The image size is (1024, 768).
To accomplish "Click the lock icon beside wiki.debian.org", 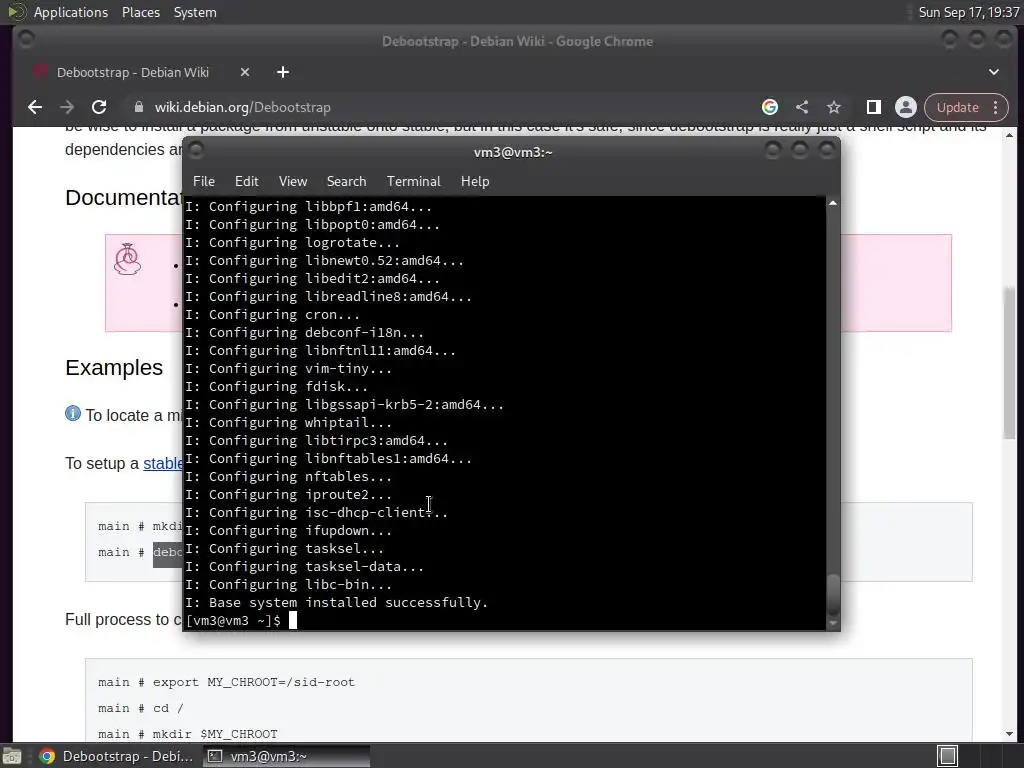I will 138,107.
